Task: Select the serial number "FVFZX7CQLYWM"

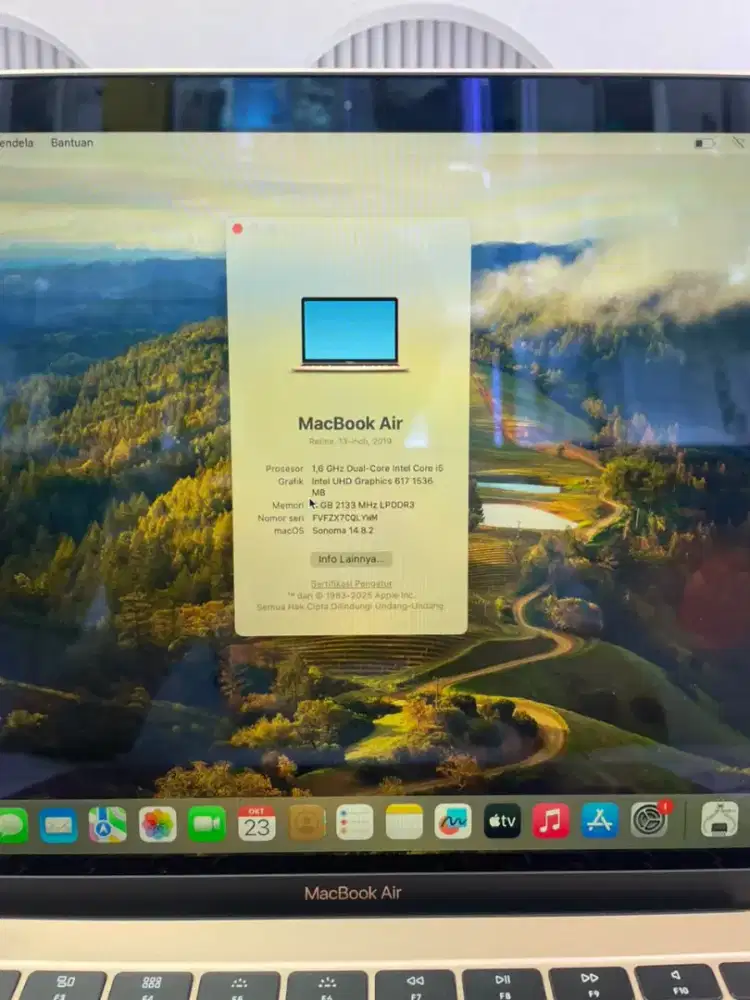Action: point(344,518)
